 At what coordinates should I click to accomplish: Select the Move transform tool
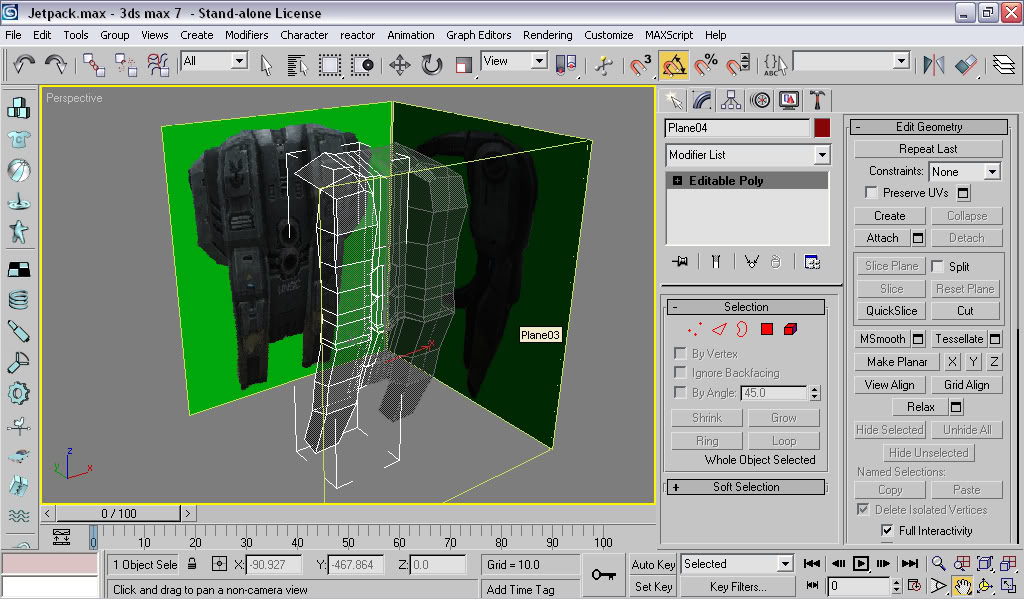399,65
